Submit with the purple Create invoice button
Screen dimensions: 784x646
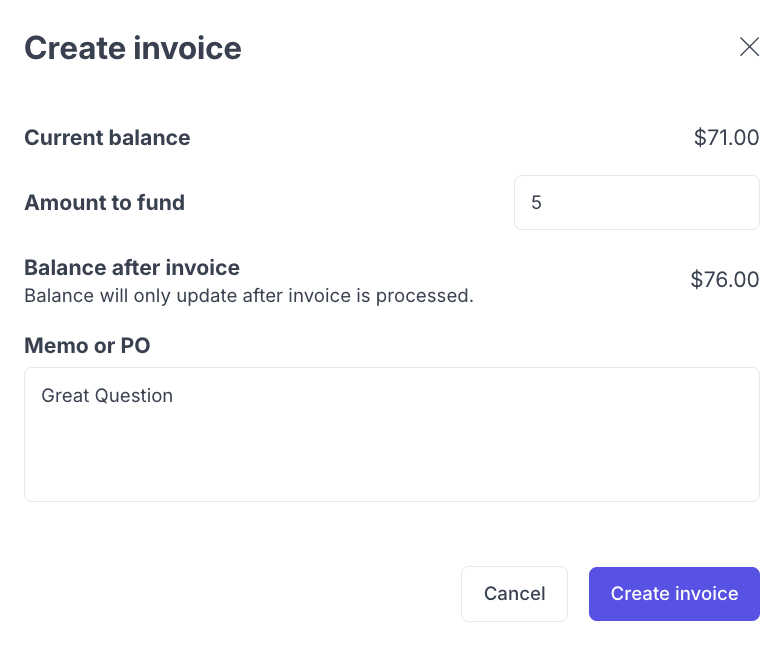click(674, 594)
